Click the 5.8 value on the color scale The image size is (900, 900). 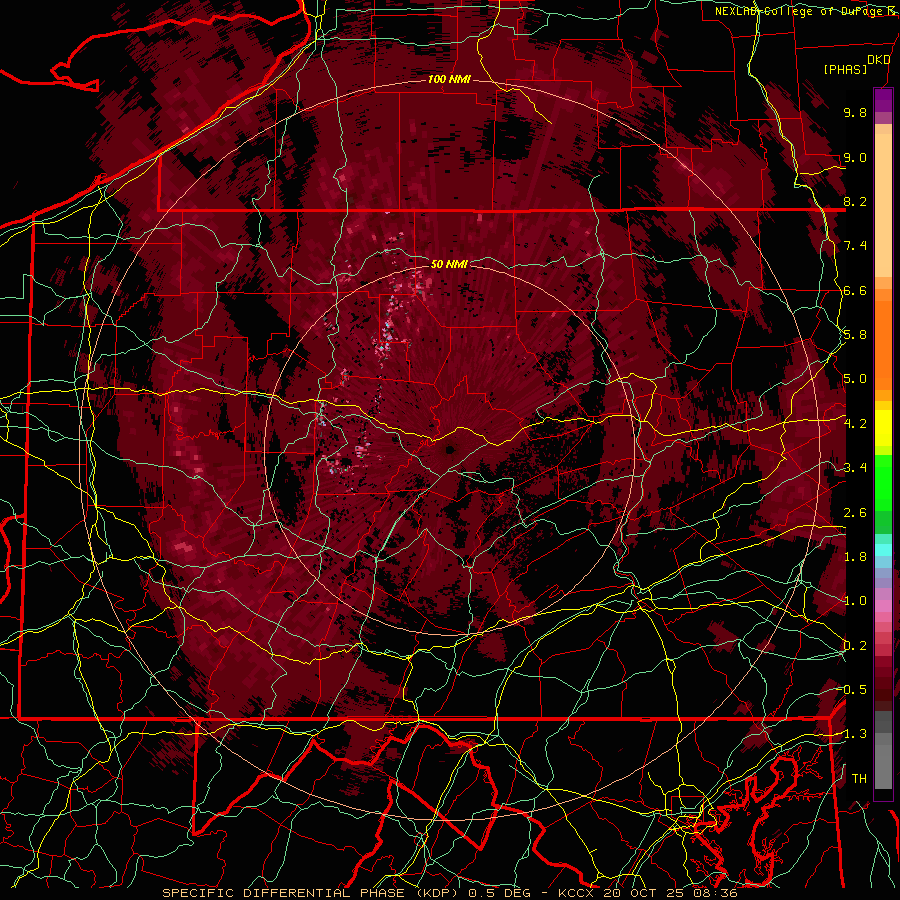pyautogui.click(x=855, y=335)
